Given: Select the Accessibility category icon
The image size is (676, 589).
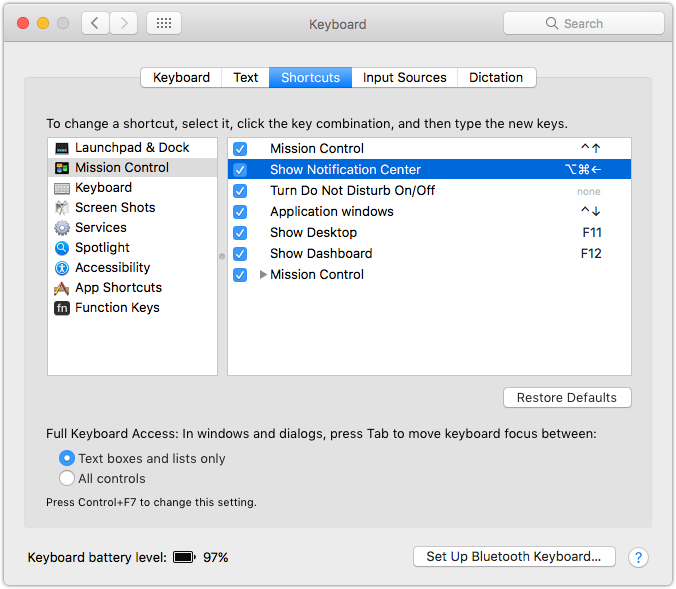Looking at the screenshot, I should 62,268.
